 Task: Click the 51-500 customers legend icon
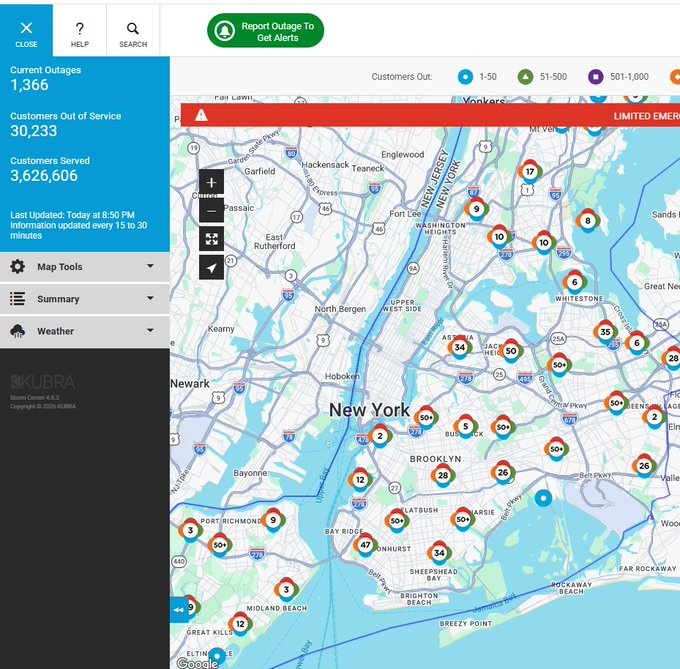pyautogui.click(x=525, y=77)
